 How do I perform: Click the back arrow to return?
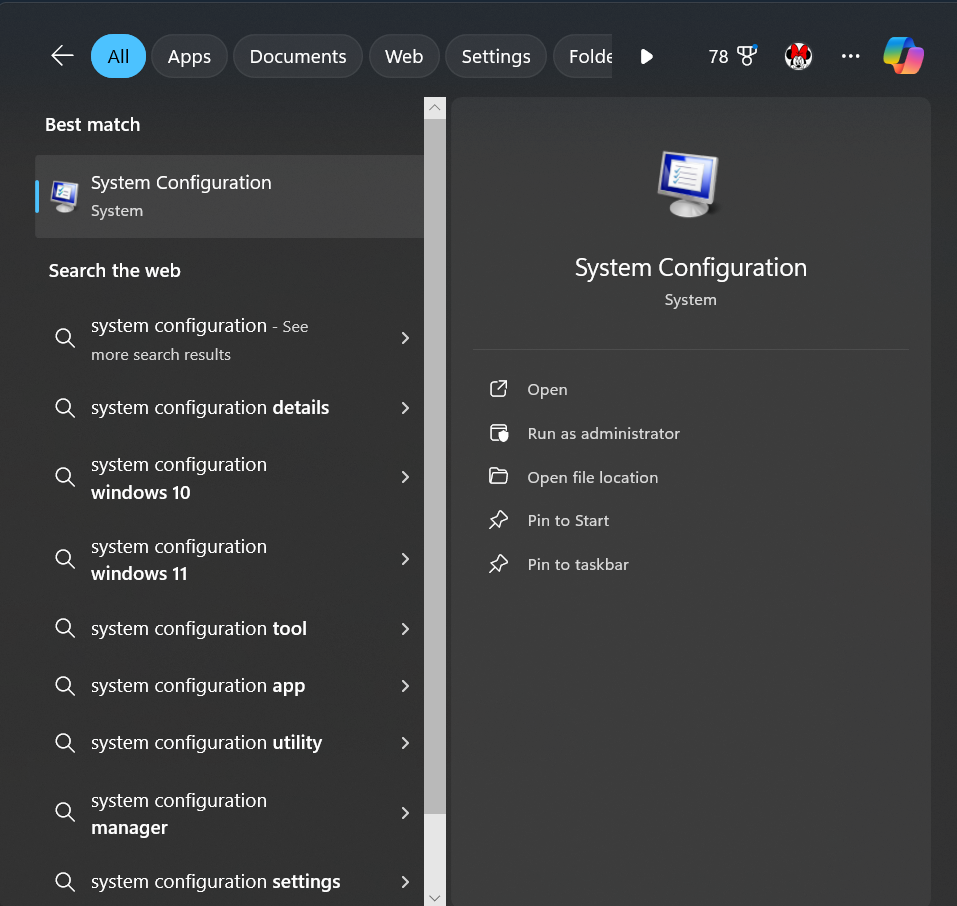[x=61, y=56]
